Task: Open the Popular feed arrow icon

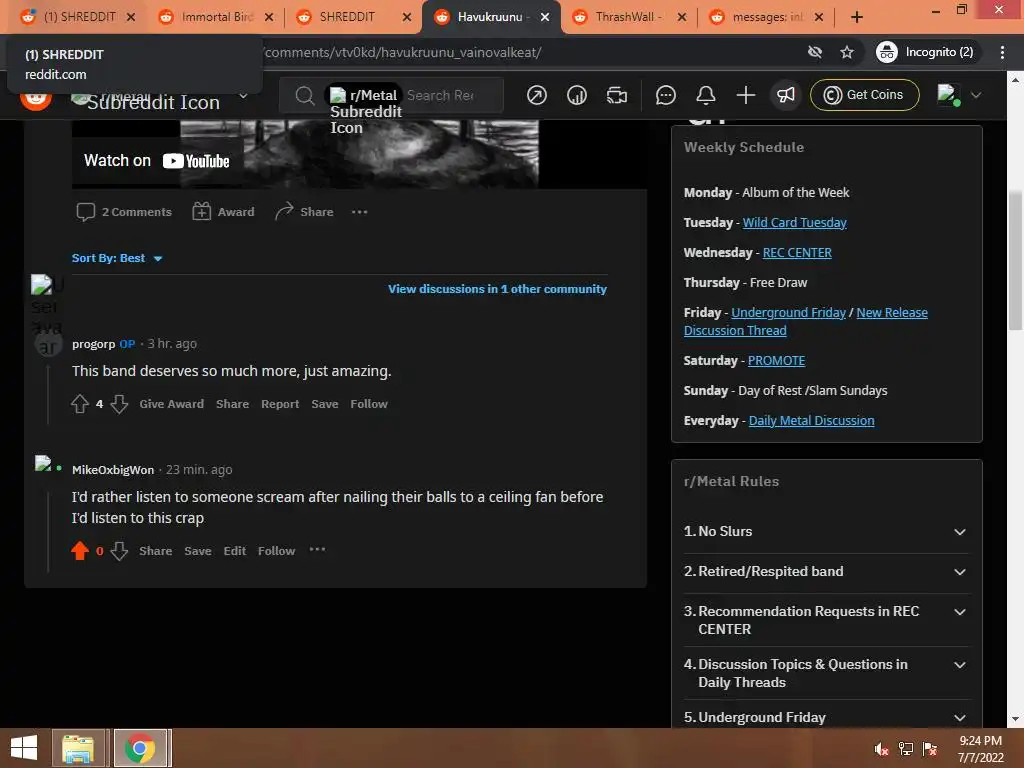Action: click(537, 95)
